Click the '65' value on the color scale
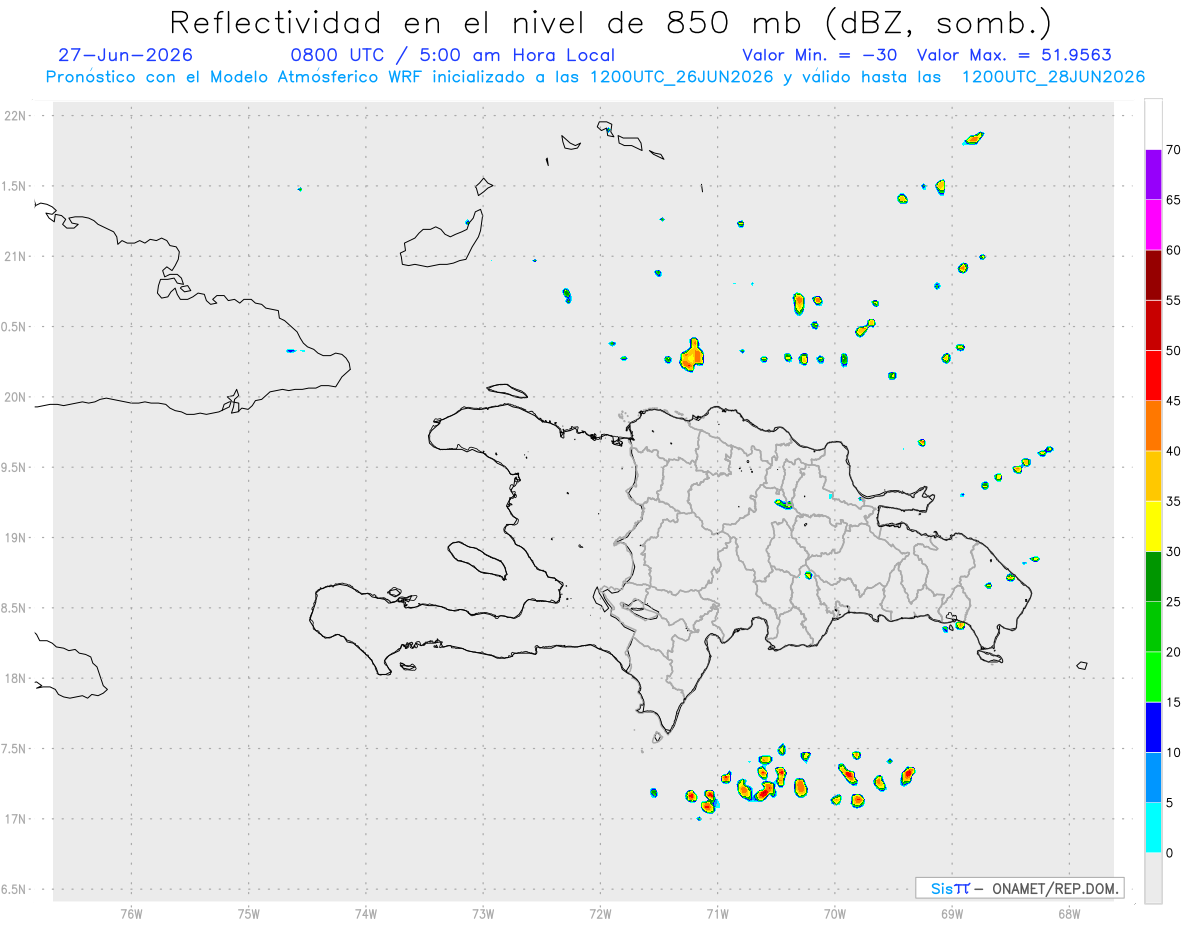Image resolution: width=1200 pixels, height=927 pixels. click(1173, 200)
